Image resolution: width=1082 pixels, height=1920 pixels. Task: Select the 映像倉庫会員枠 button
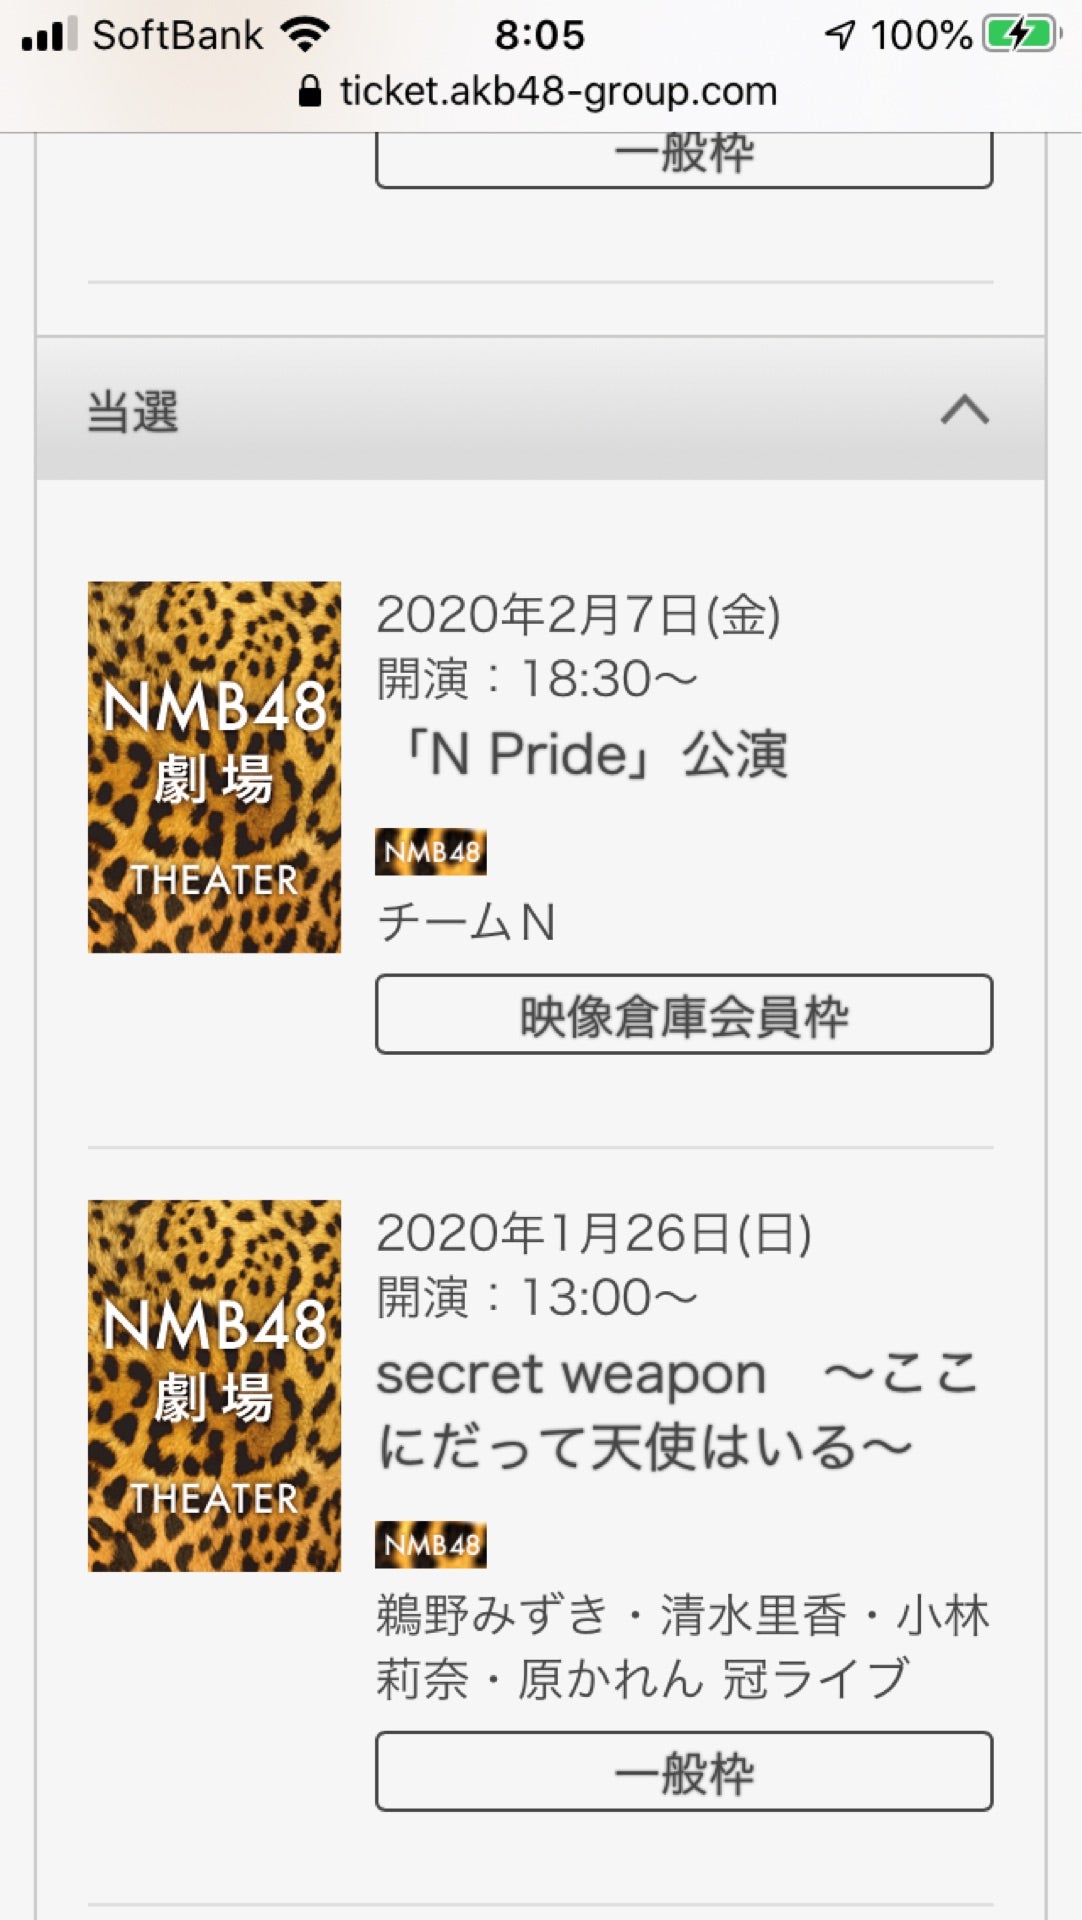(x=684, y=1014)
